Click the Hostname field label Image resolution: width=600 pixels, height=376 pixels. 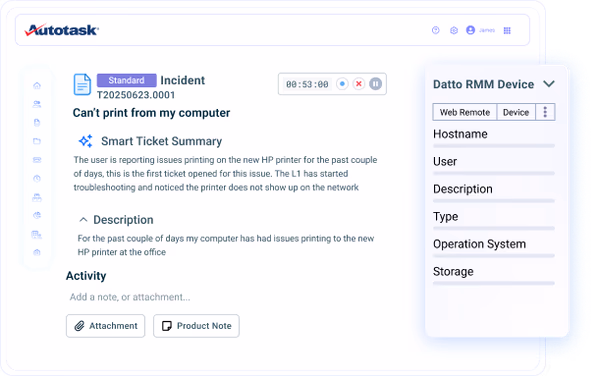click(x=460, y=134)
